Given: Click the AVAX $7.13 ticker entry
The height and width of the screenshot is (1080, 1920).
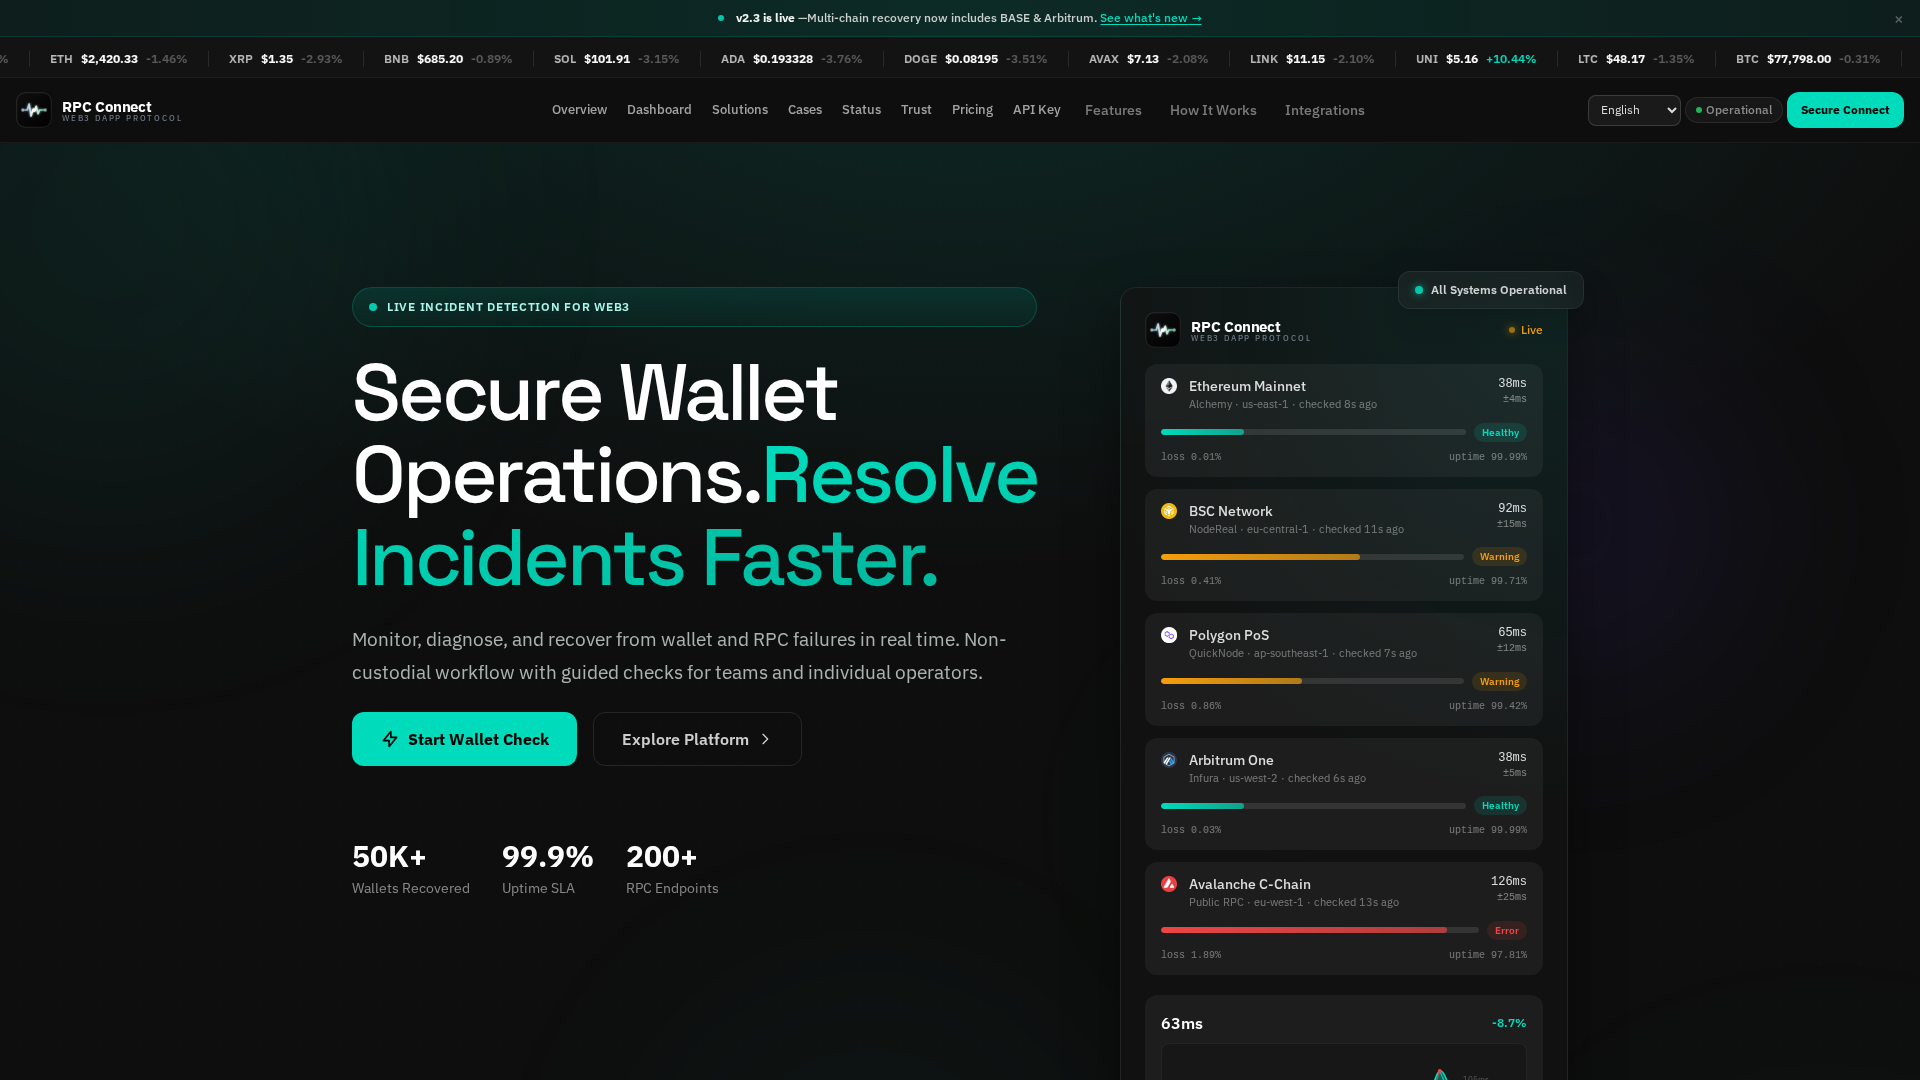Looking at the screenshot, I should coord(1148,59).
